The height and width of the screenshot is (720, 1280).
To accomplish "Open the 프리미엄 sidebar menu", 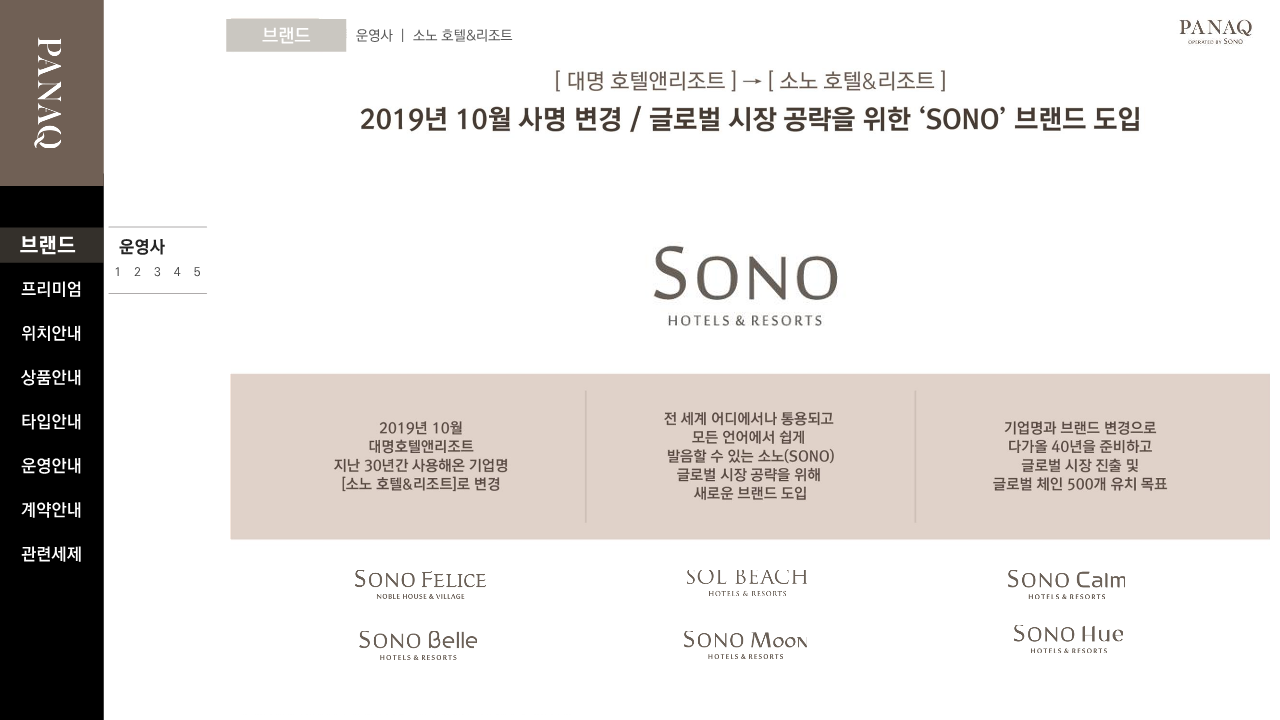I will point(51,289).
